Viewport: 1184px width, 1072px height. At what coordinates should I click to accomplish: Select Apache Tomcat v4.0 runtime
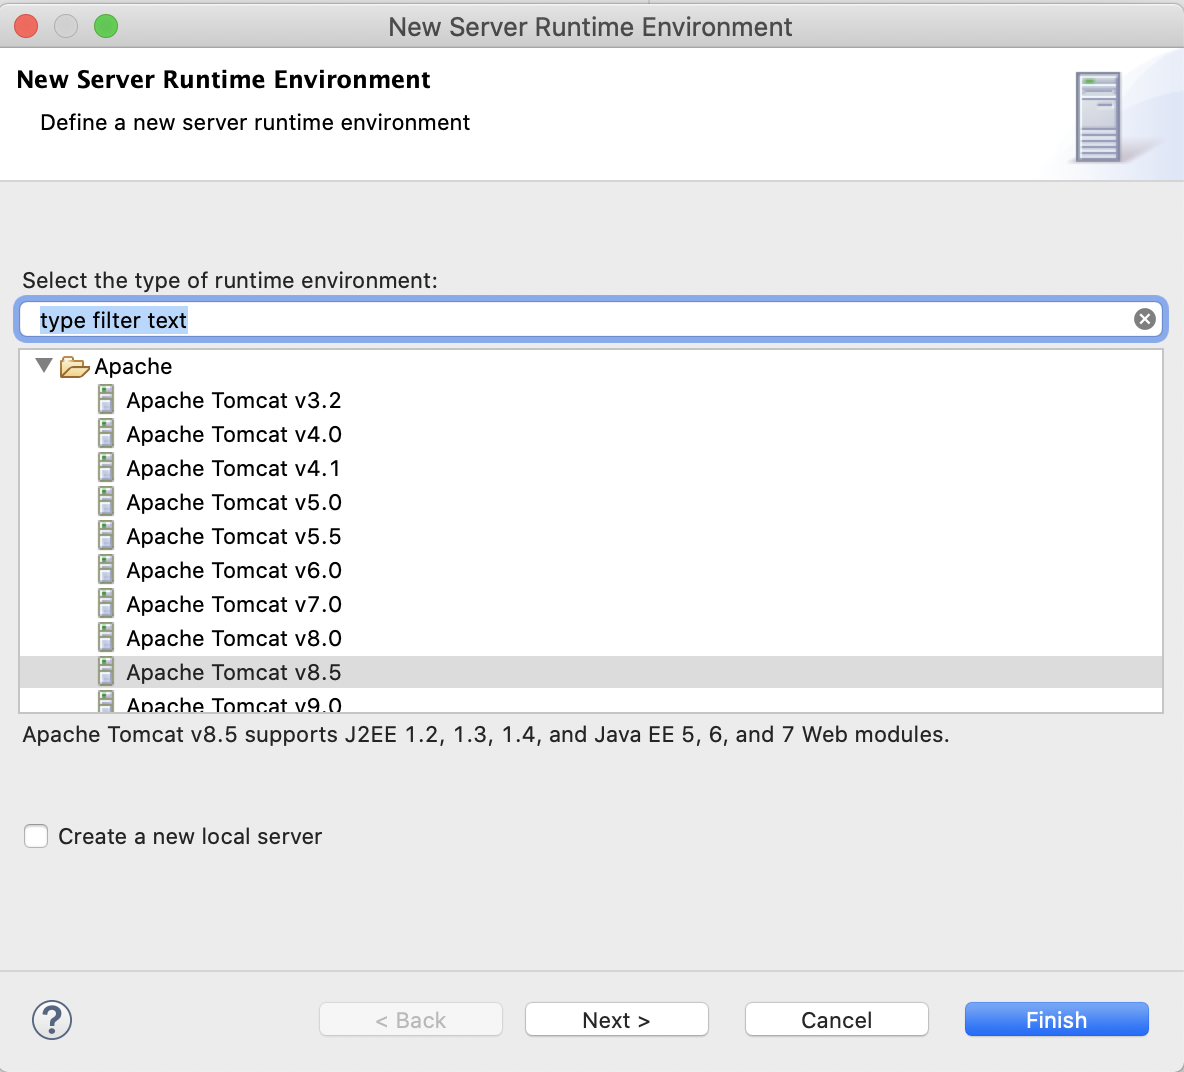coord(233,434)
